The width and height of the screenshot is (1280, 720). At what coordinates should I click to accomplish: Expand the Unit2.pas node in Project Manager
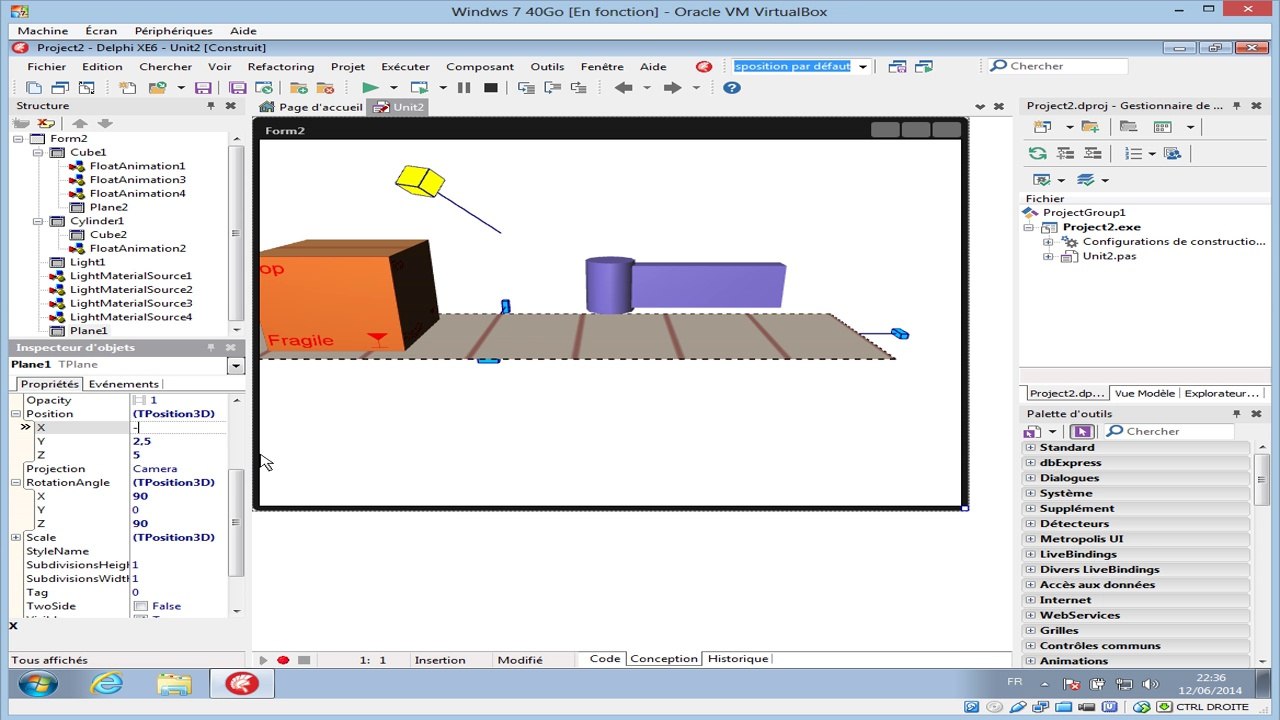(1048, 257)
